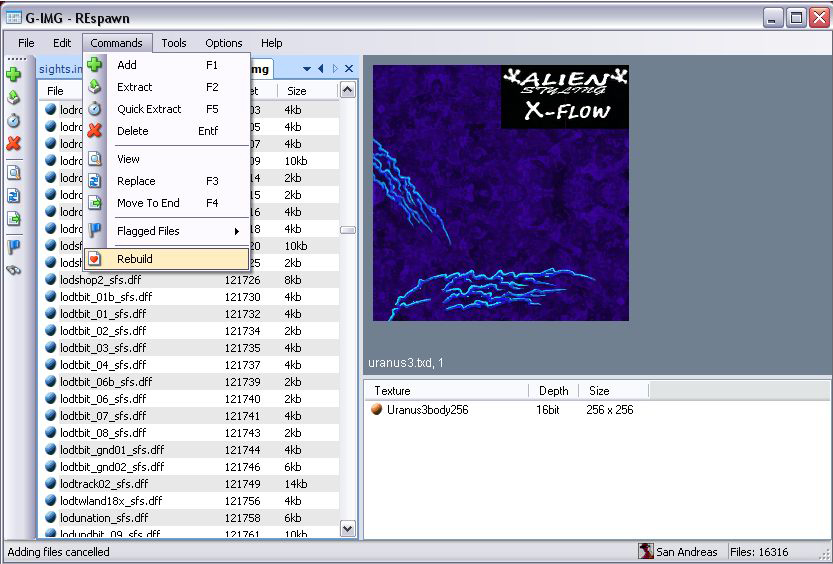
Task: Choose Replace from the Commands menu
Action: click(x=166, y=181)
